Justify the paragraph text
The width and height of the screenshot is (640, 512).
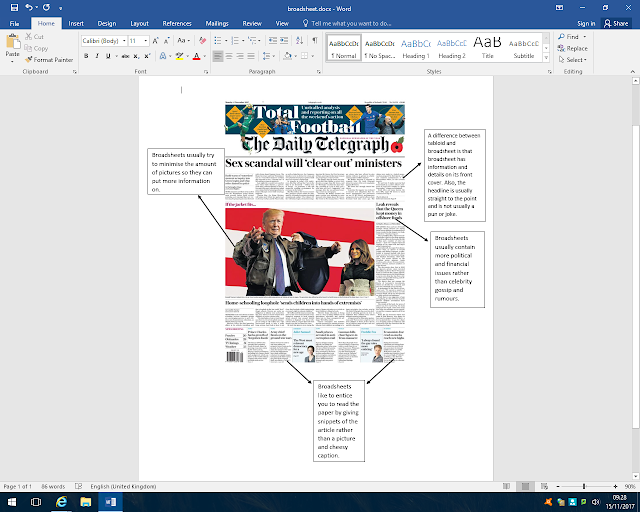(x=251, y=56)
